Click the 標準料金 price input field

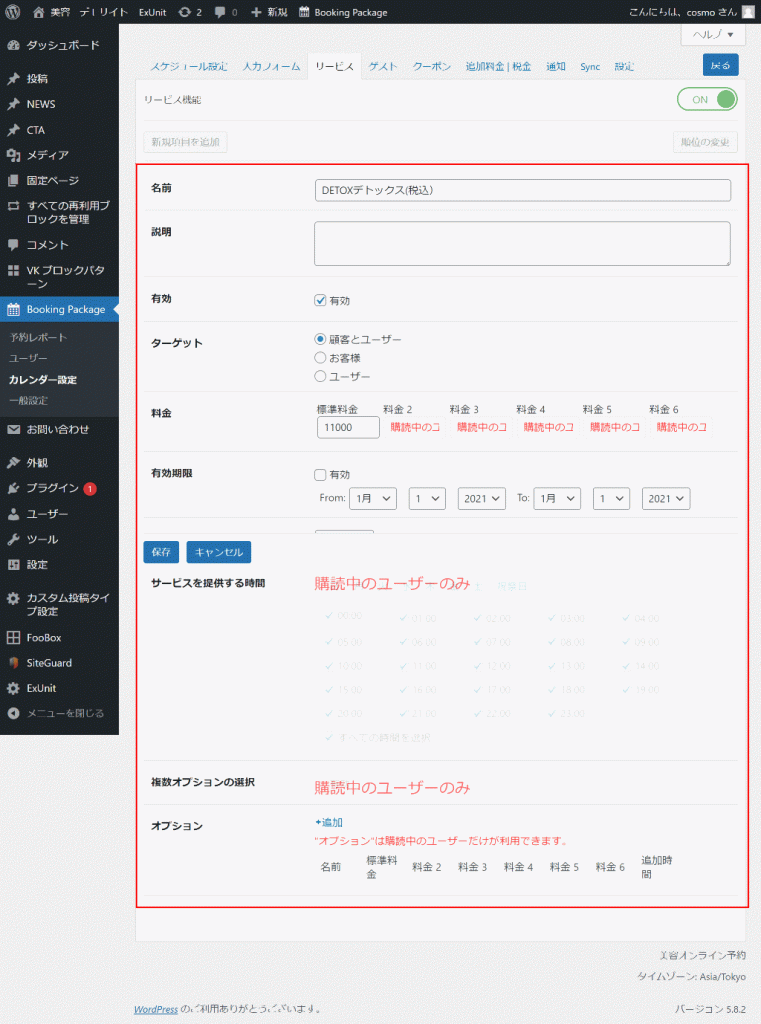347,427
